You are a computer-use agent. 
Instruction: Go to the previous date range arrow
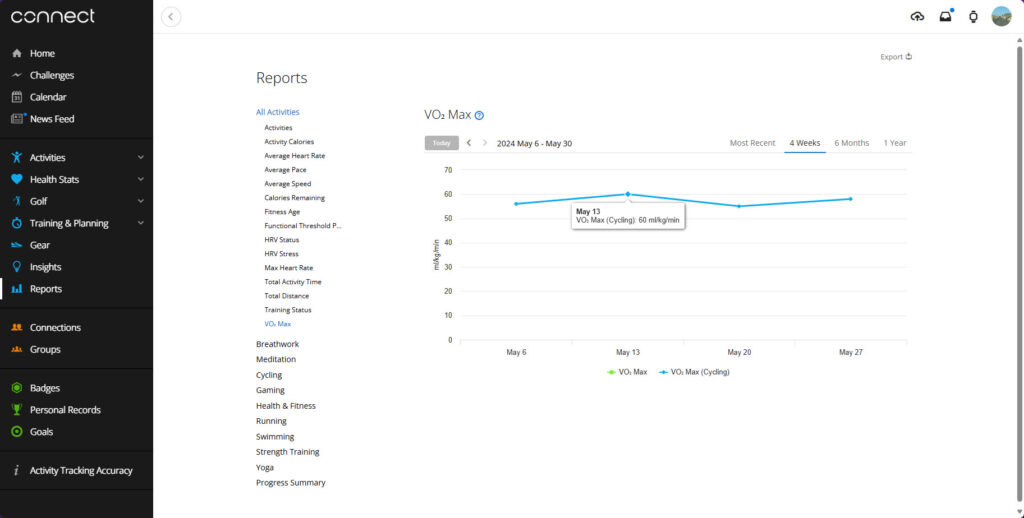(469, 143)
